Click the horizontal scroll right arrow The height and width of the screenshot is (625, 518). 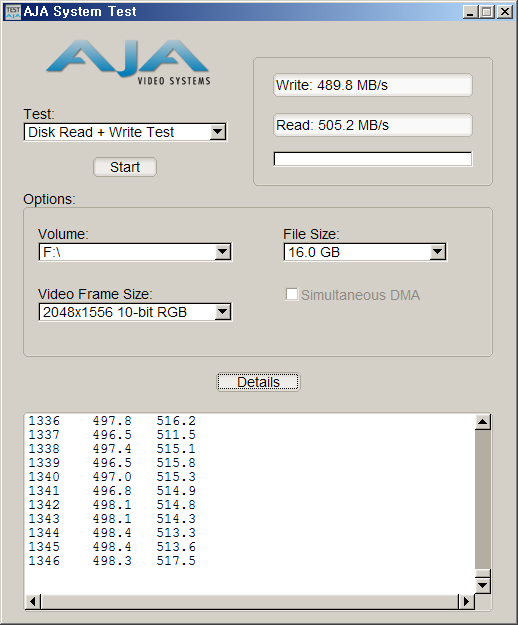tap(466, 601)
